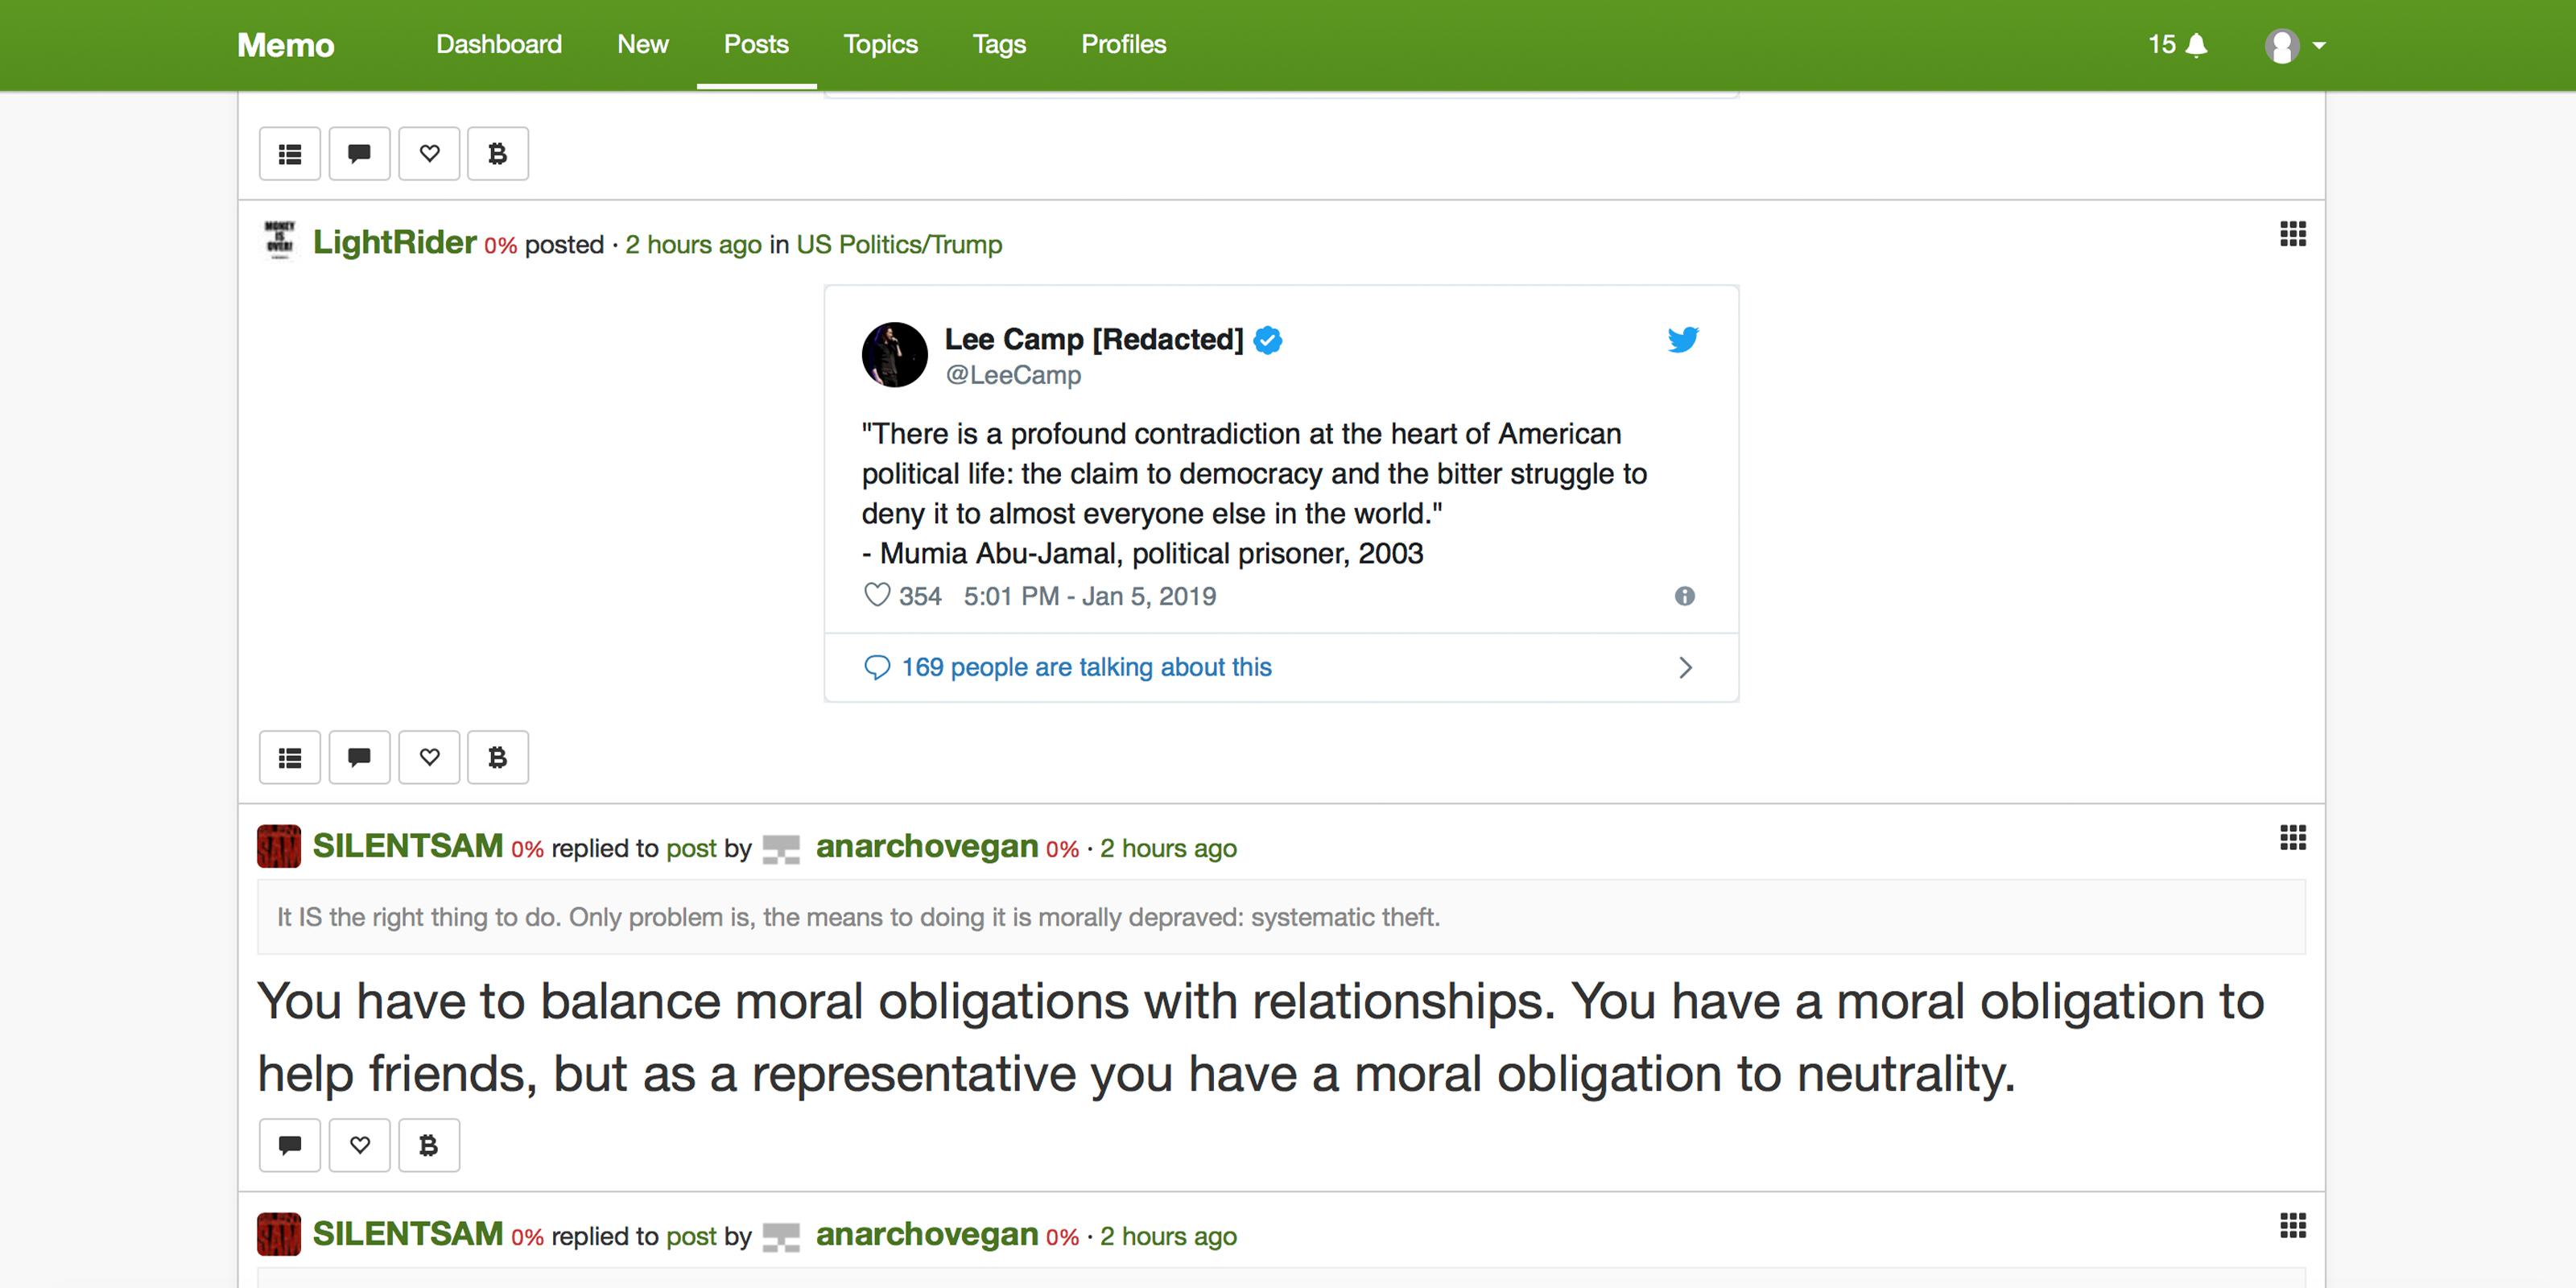Navigate to the Topics tab
The image size is (2576, 1288).
[881, 44]
